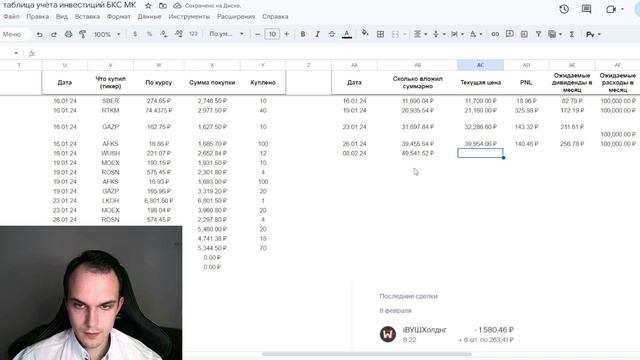Image resolution: width=640 pixels, height=360 pixels.
Task: Star the spreadsheet document
Action: click(x=149, y=6)
